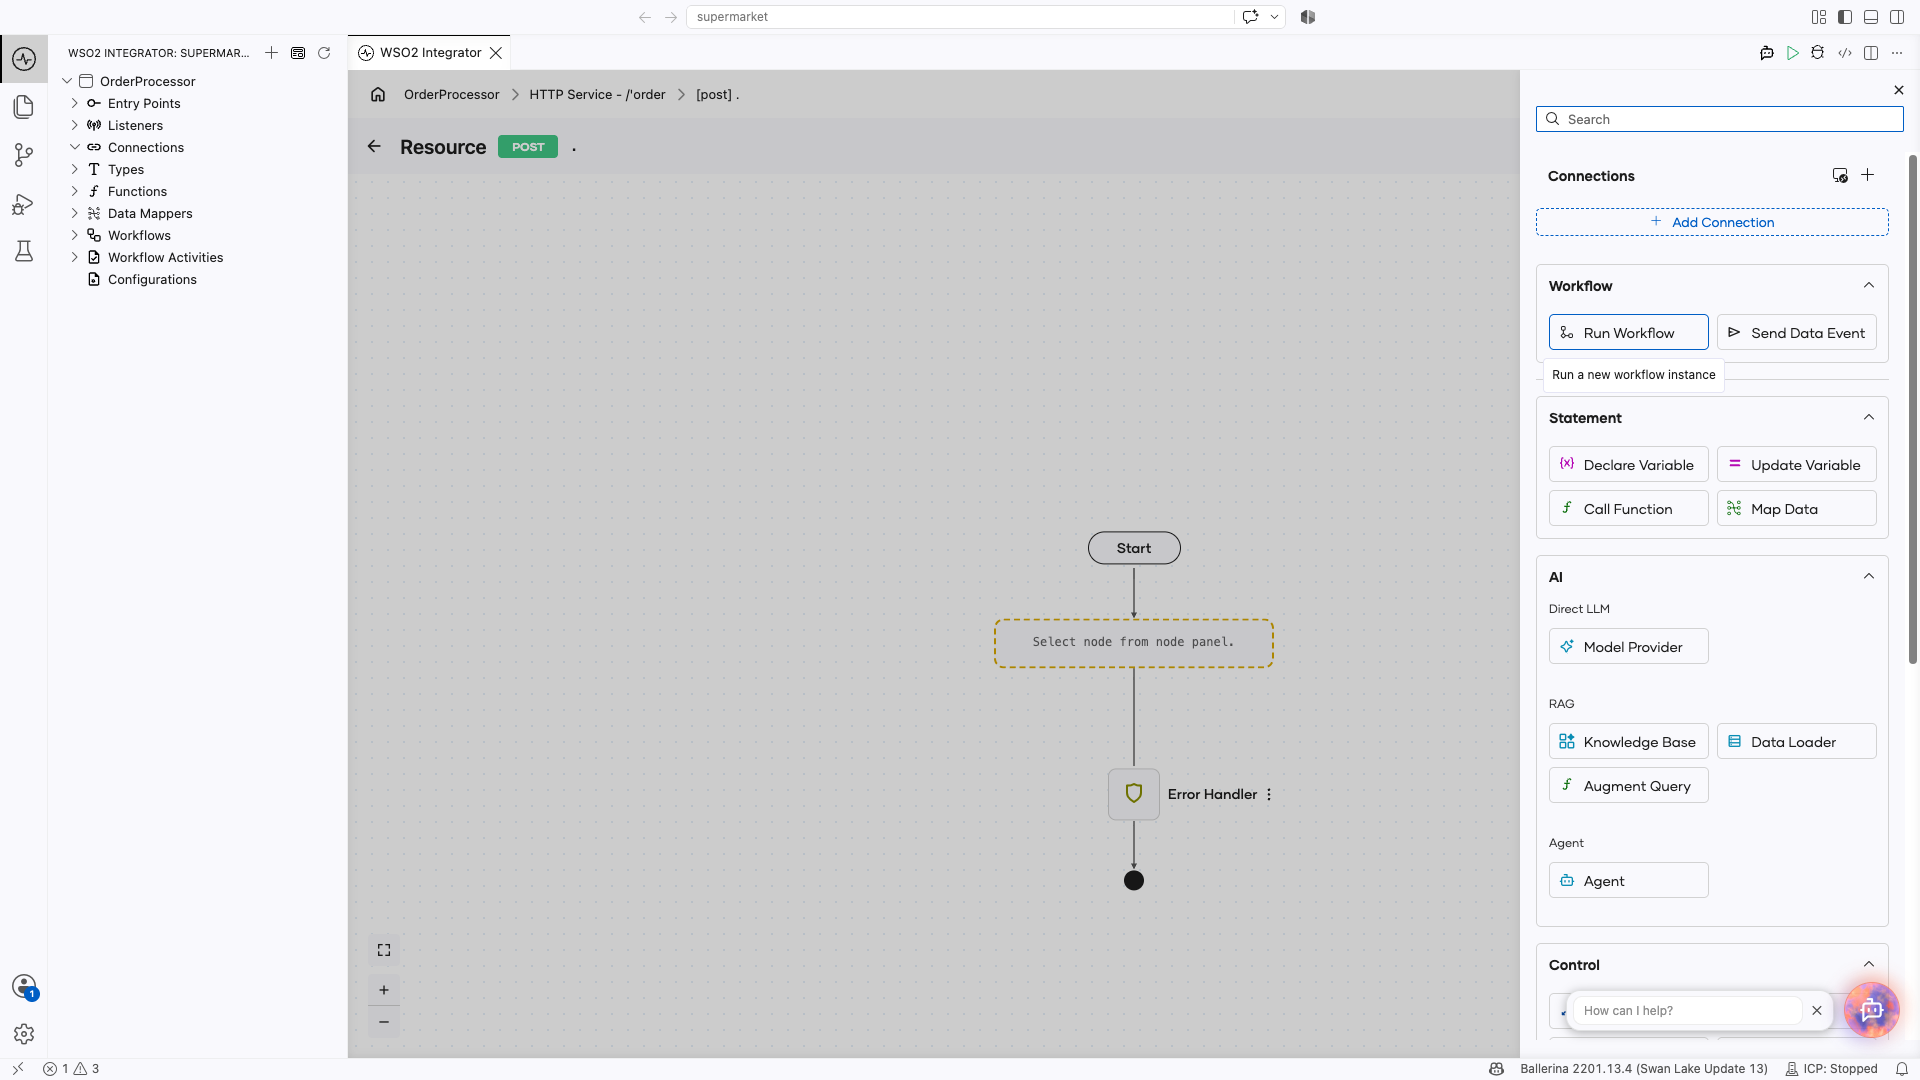1920x1080 pixels.
Task: Collapse the Statement section in node panel
Action: pos(1869,417)
